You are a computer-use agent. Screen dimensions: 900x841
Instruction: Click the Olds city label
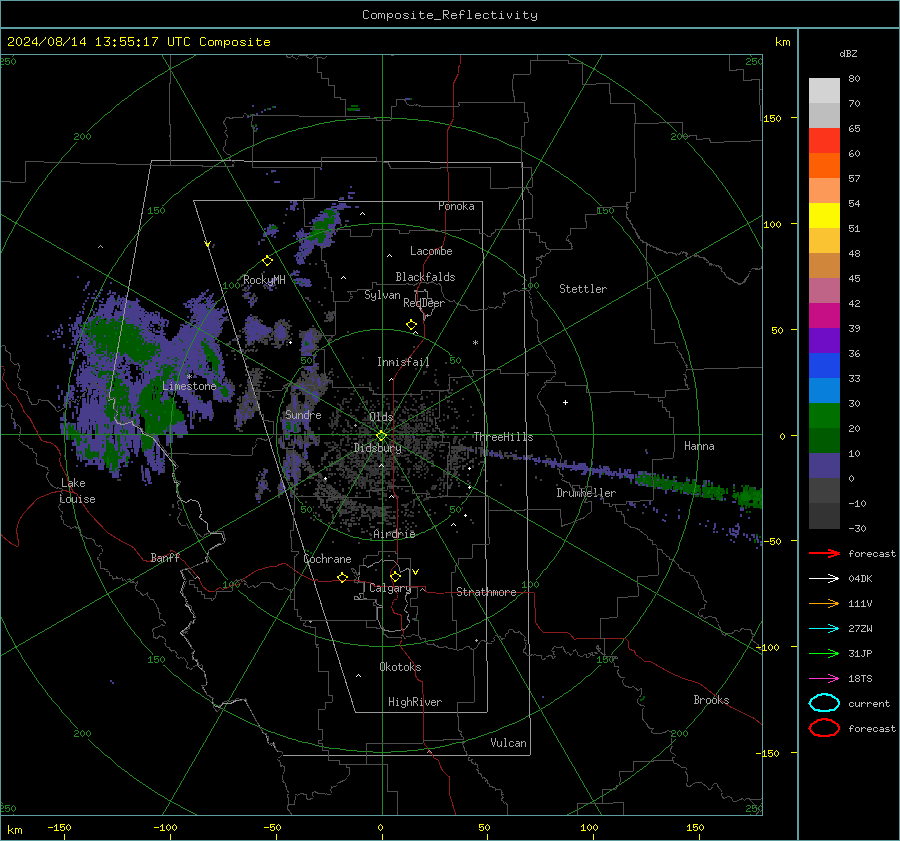tap(381, 417)
